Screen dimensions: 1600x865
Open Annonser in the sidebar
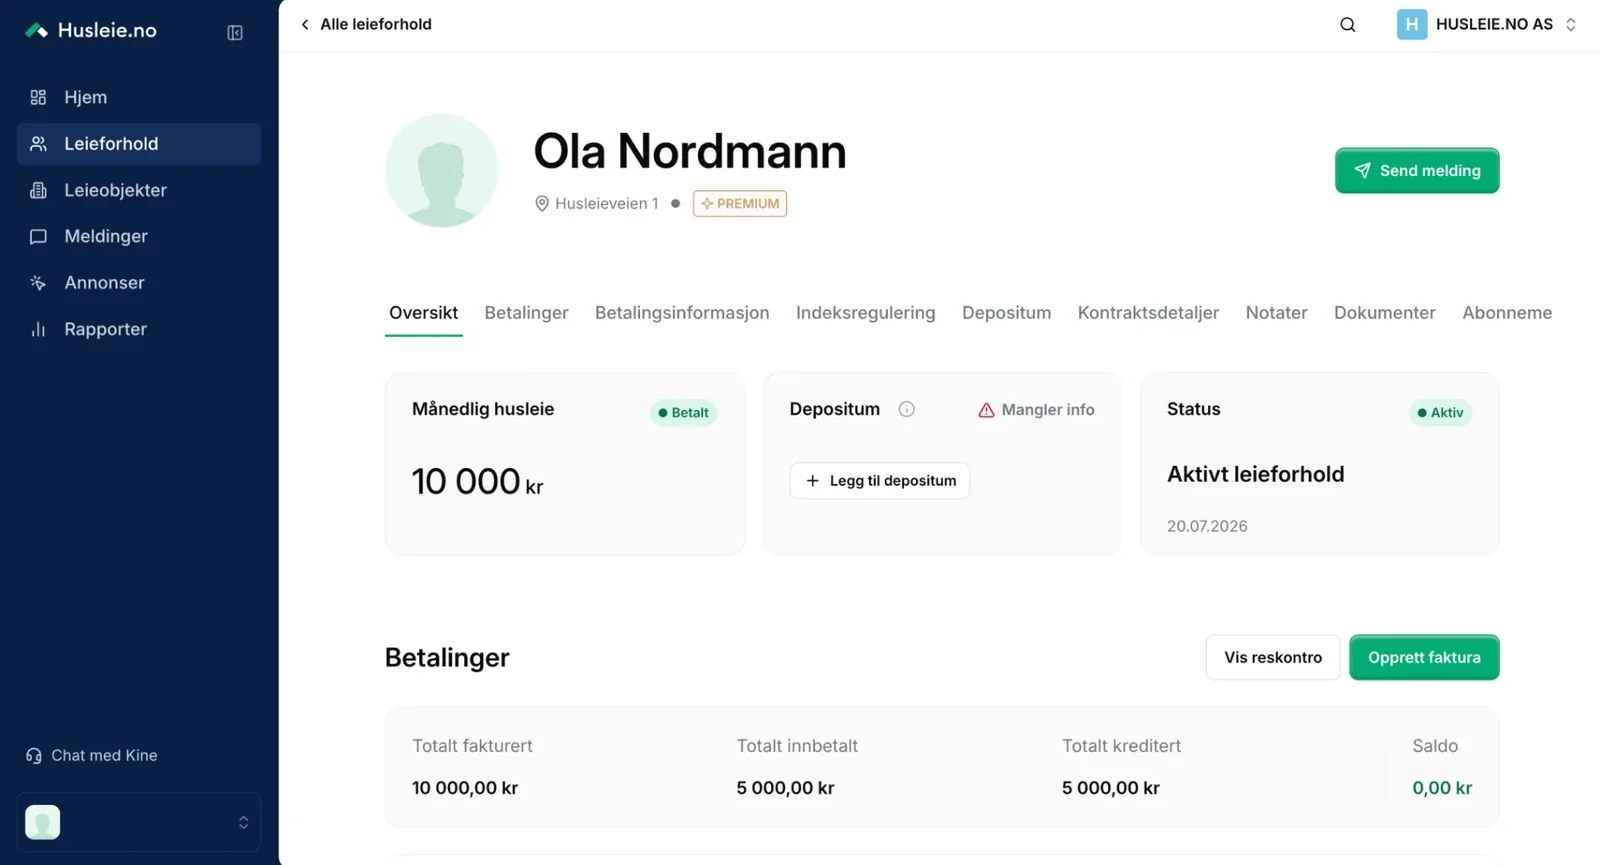pos(139,283)
